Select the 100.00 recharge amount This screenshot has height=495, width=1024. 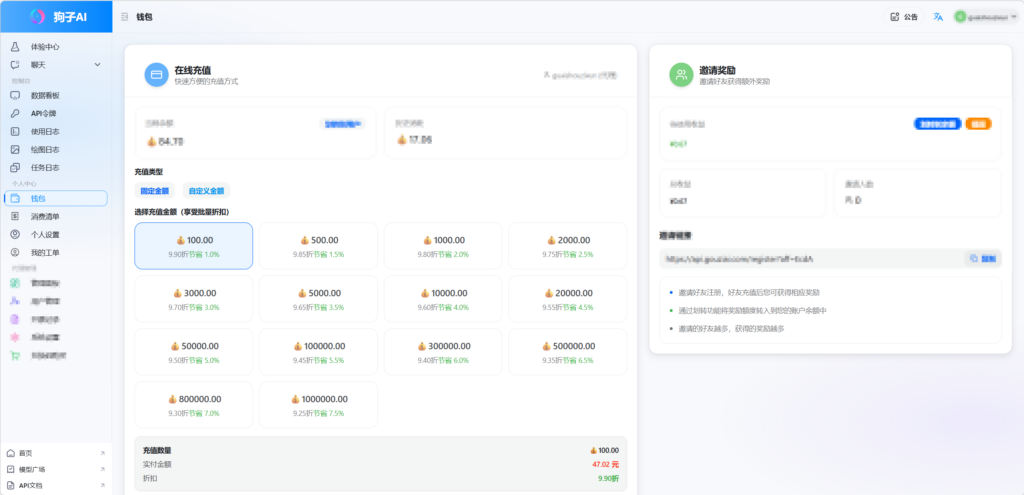(x=194, y=246)
